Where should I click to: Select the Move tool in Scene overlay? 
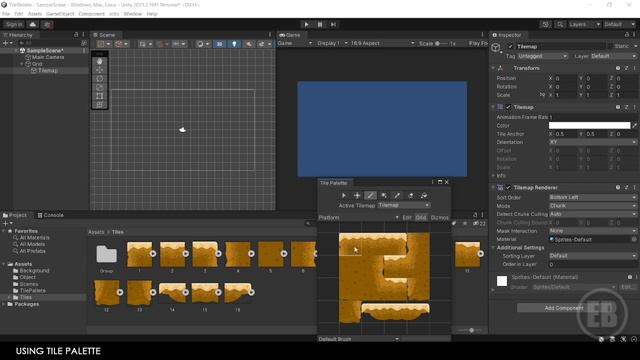(100, 70)
